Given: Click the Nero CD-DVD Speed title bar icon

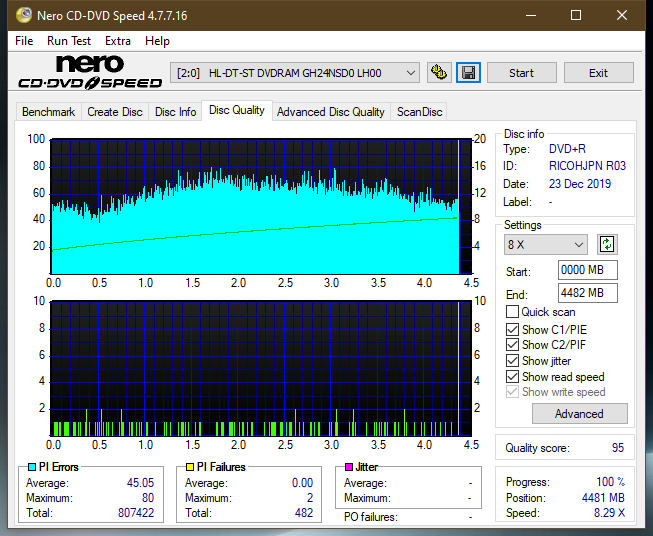Looking at the screenshot, I should click(24, 15).
